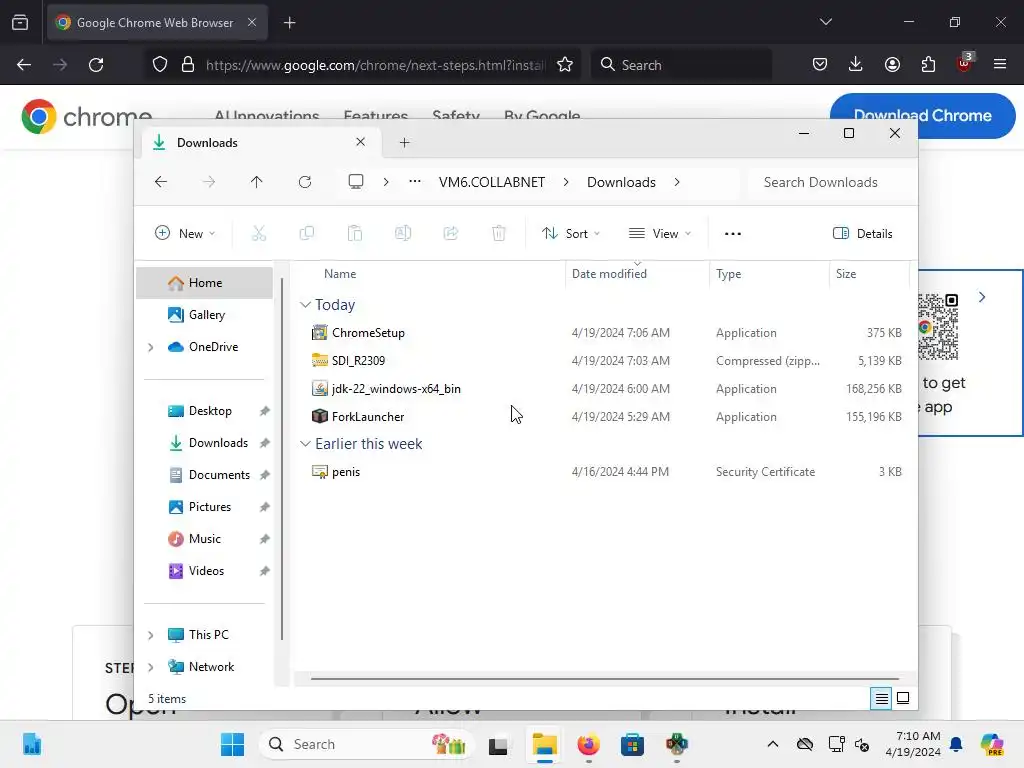This screenshot has width=1024, height=768.
Task: Expand This PC in navigation pane
Action: tap(151, 635)
